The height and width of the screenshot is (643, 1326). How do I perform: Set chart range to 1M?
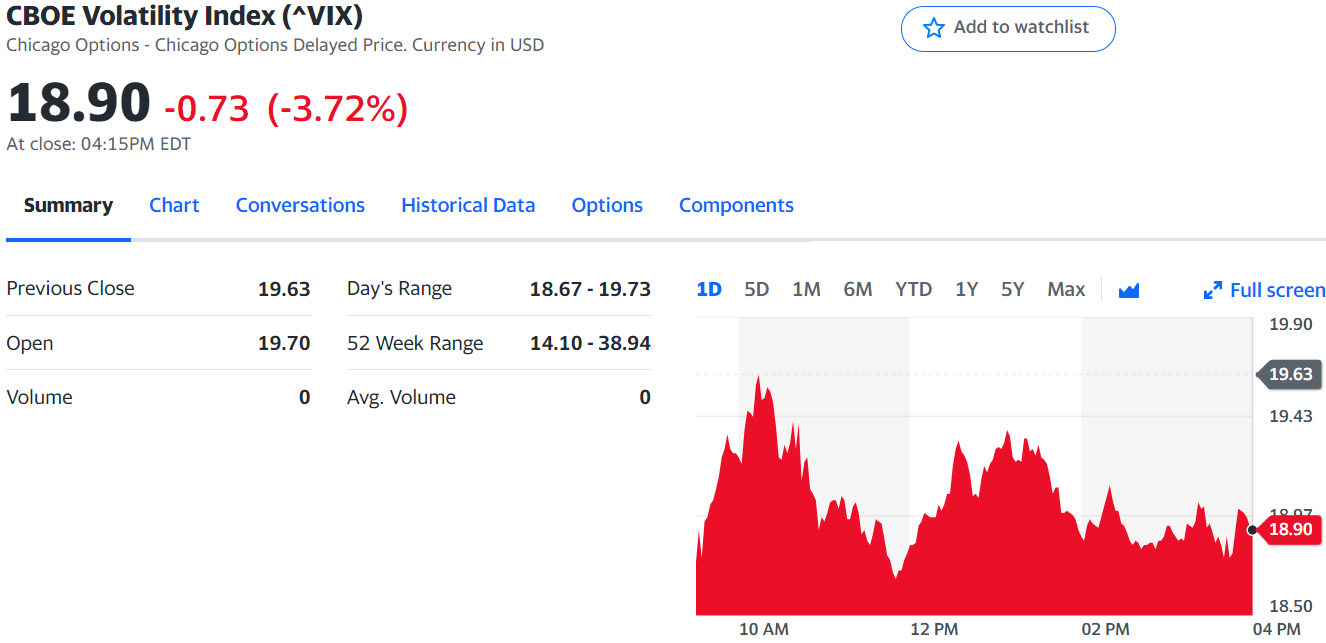806,289
